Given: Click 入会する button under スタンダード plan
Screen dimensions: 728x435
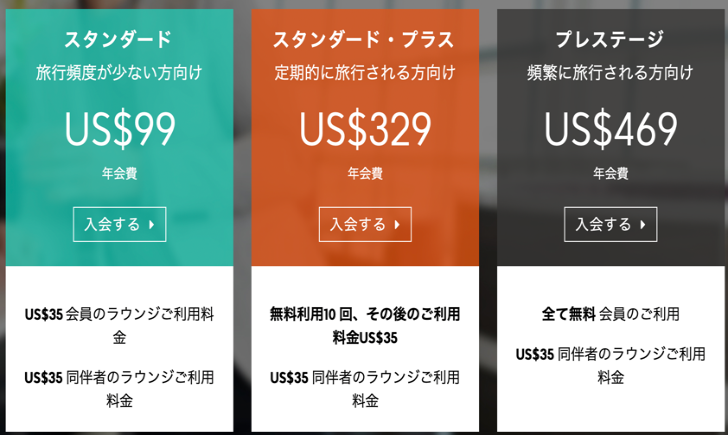Looking at the screenshot, I should click(119, 224).
